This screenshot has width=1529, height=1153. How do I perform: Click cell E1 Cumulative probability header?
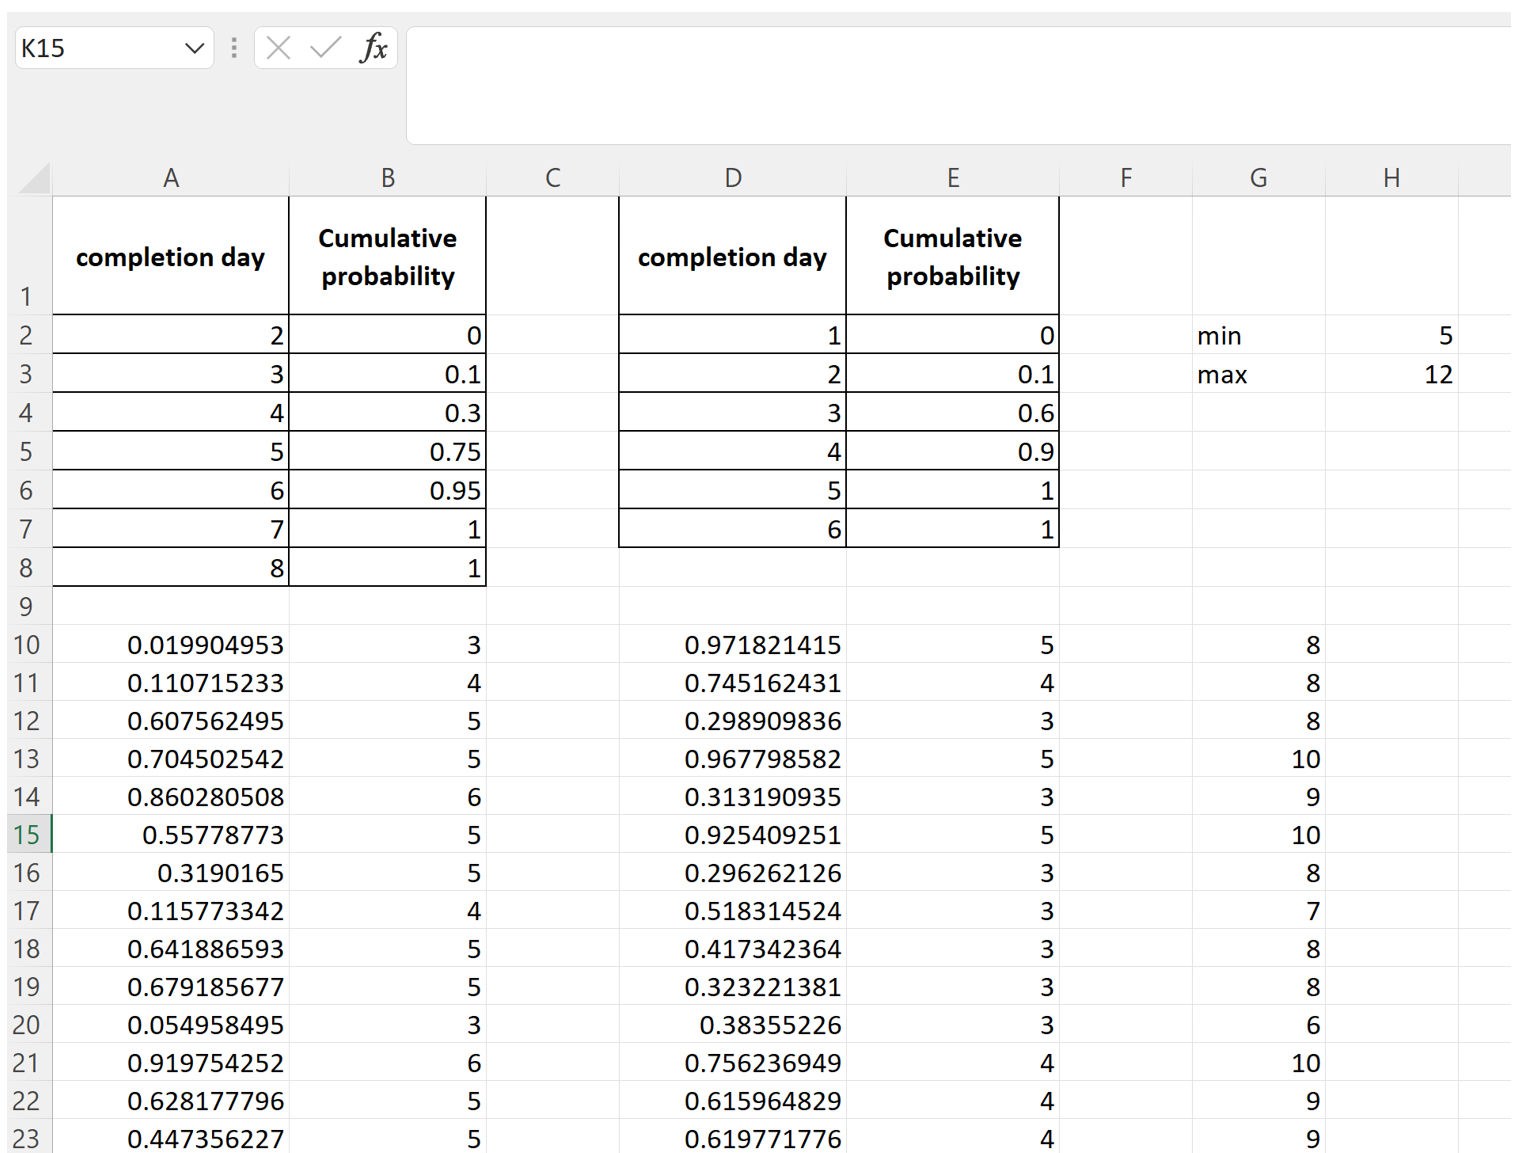click(x=952, y=257)
